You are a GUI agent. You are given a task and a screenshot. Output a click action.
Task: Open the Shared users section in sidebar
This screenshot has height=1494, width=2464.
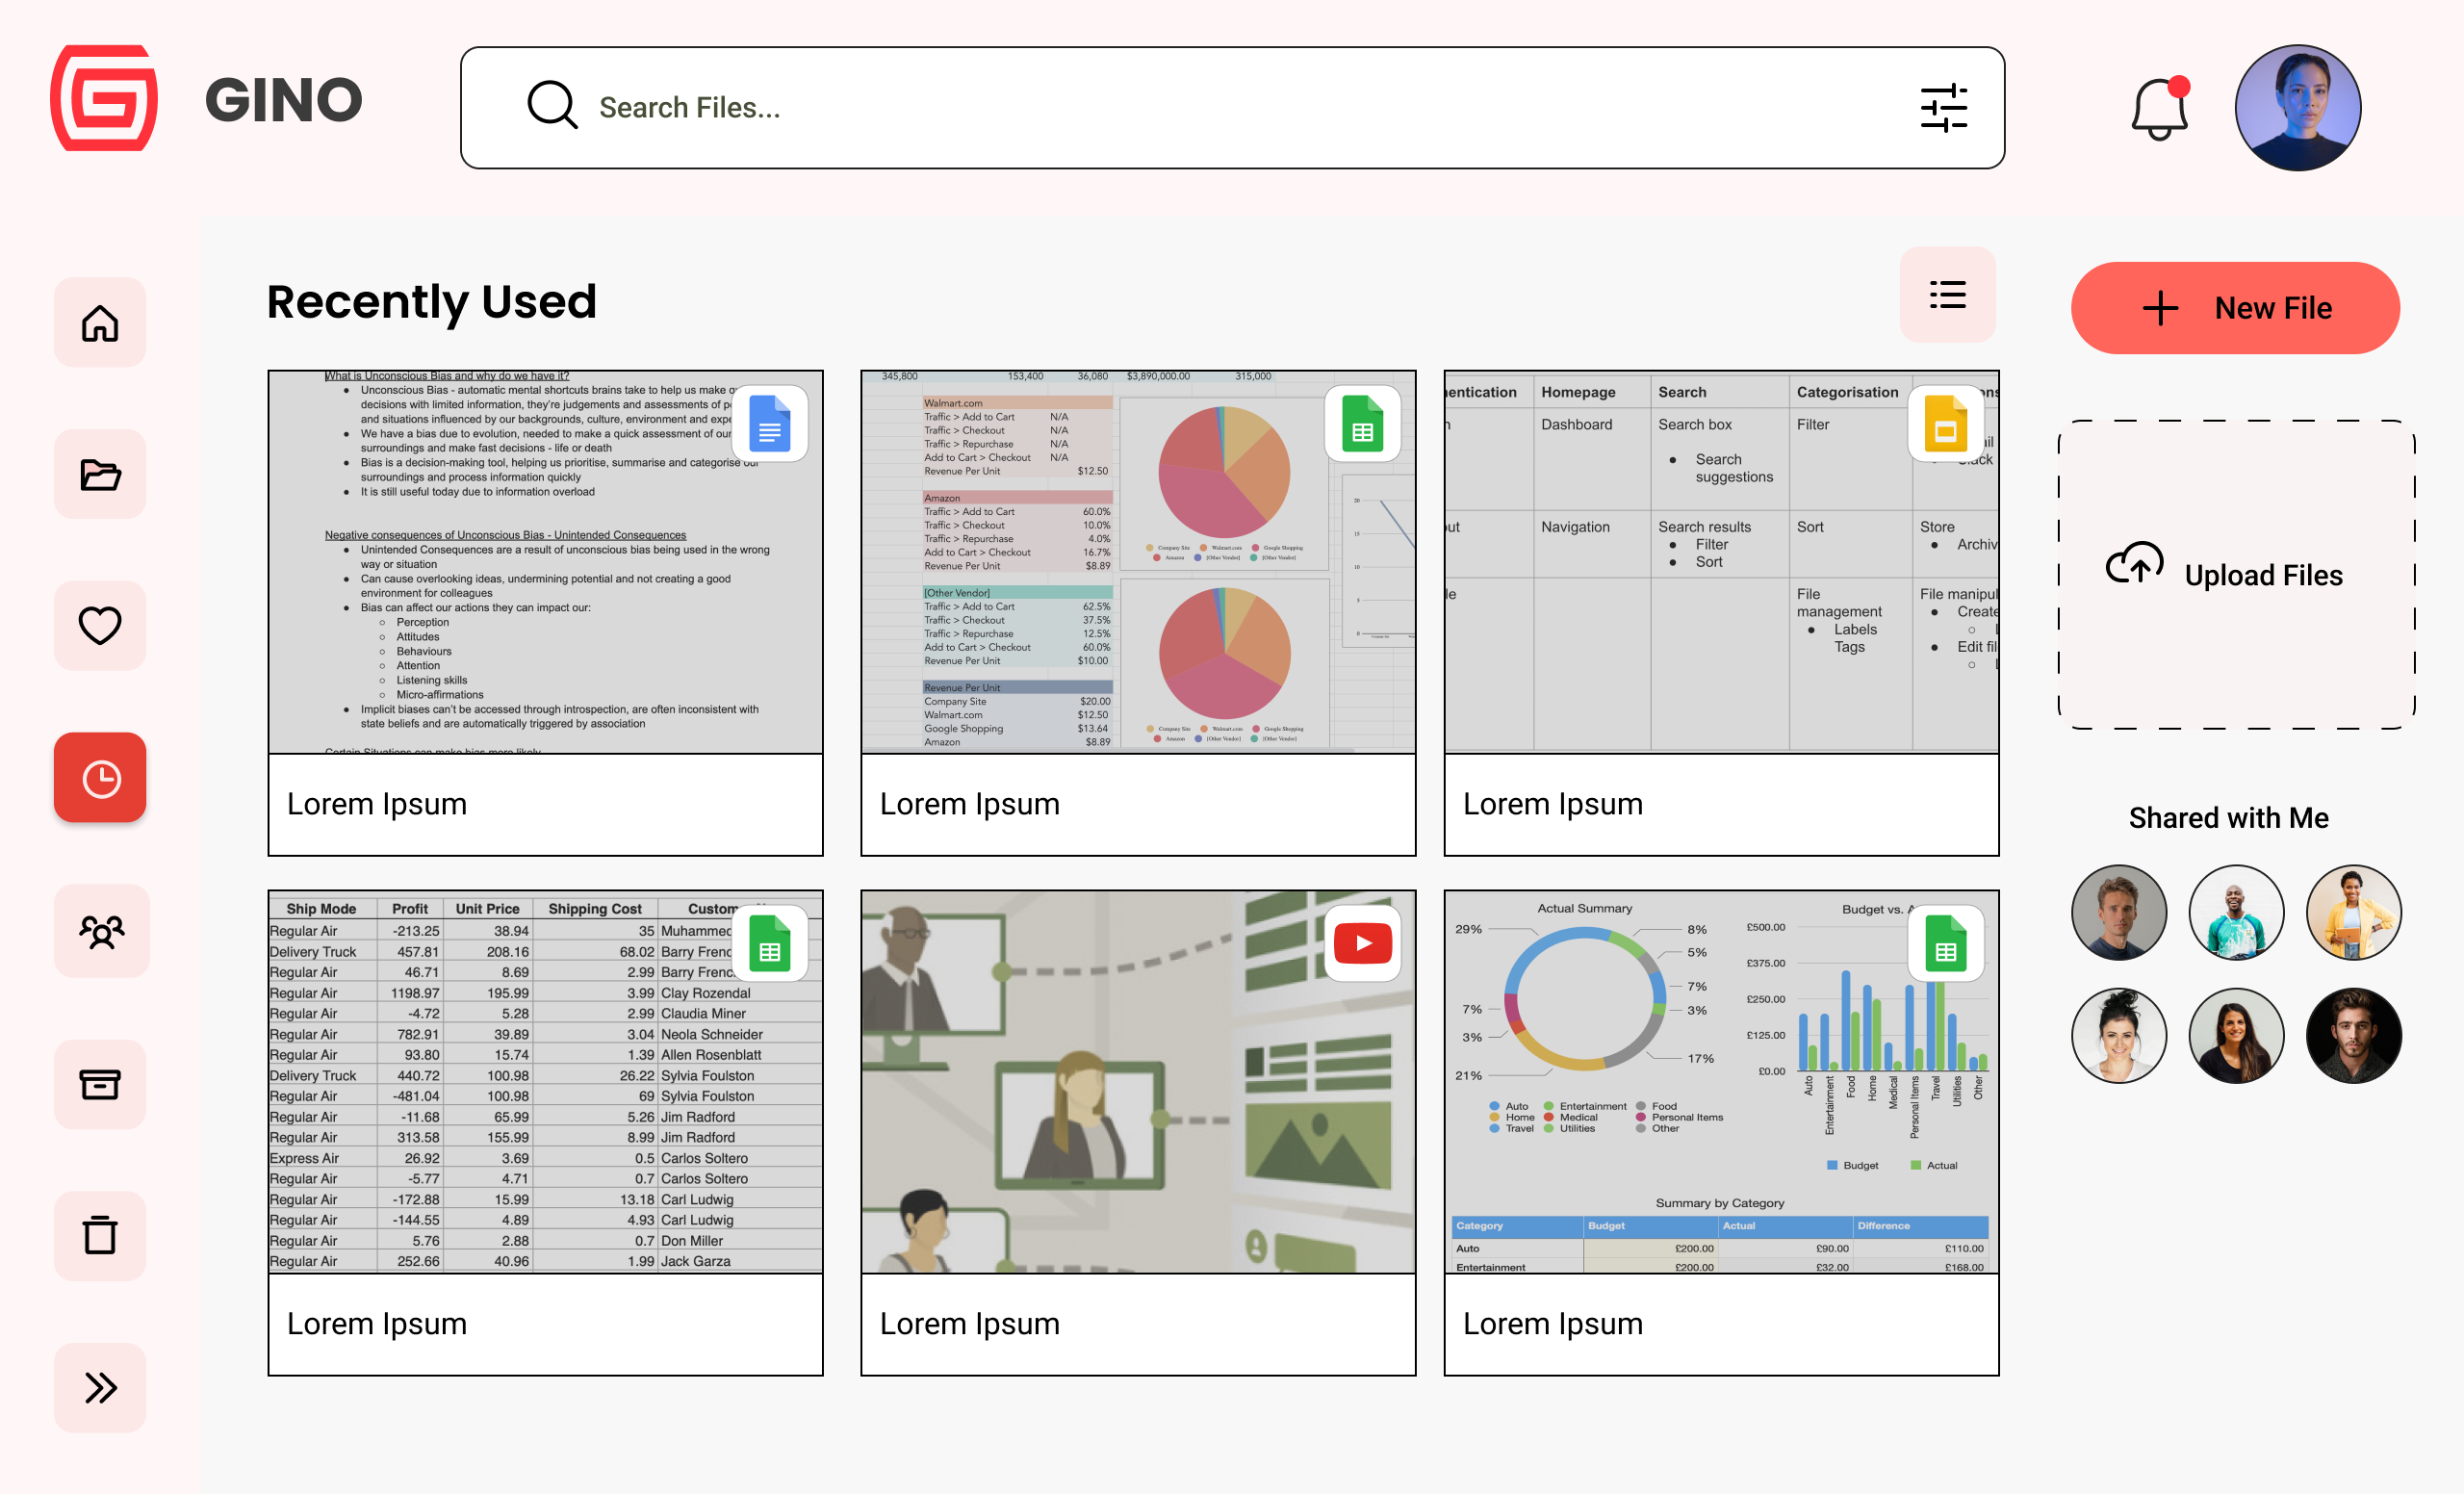(100, 931)
